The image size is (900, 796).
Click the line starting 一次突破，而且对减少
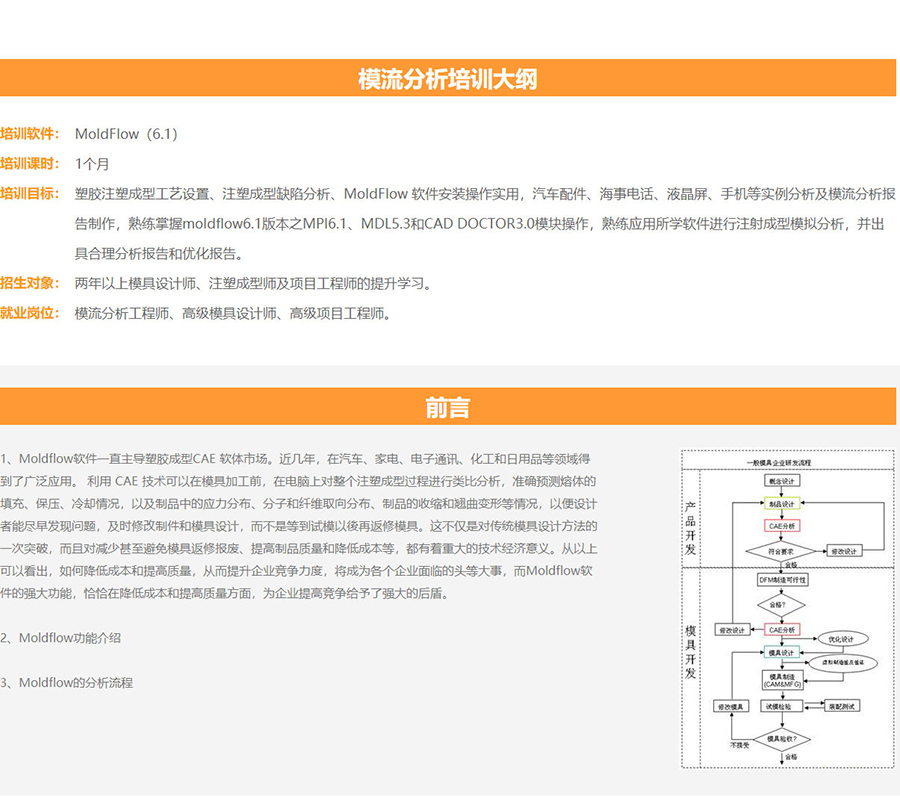(x=298, y=548)
